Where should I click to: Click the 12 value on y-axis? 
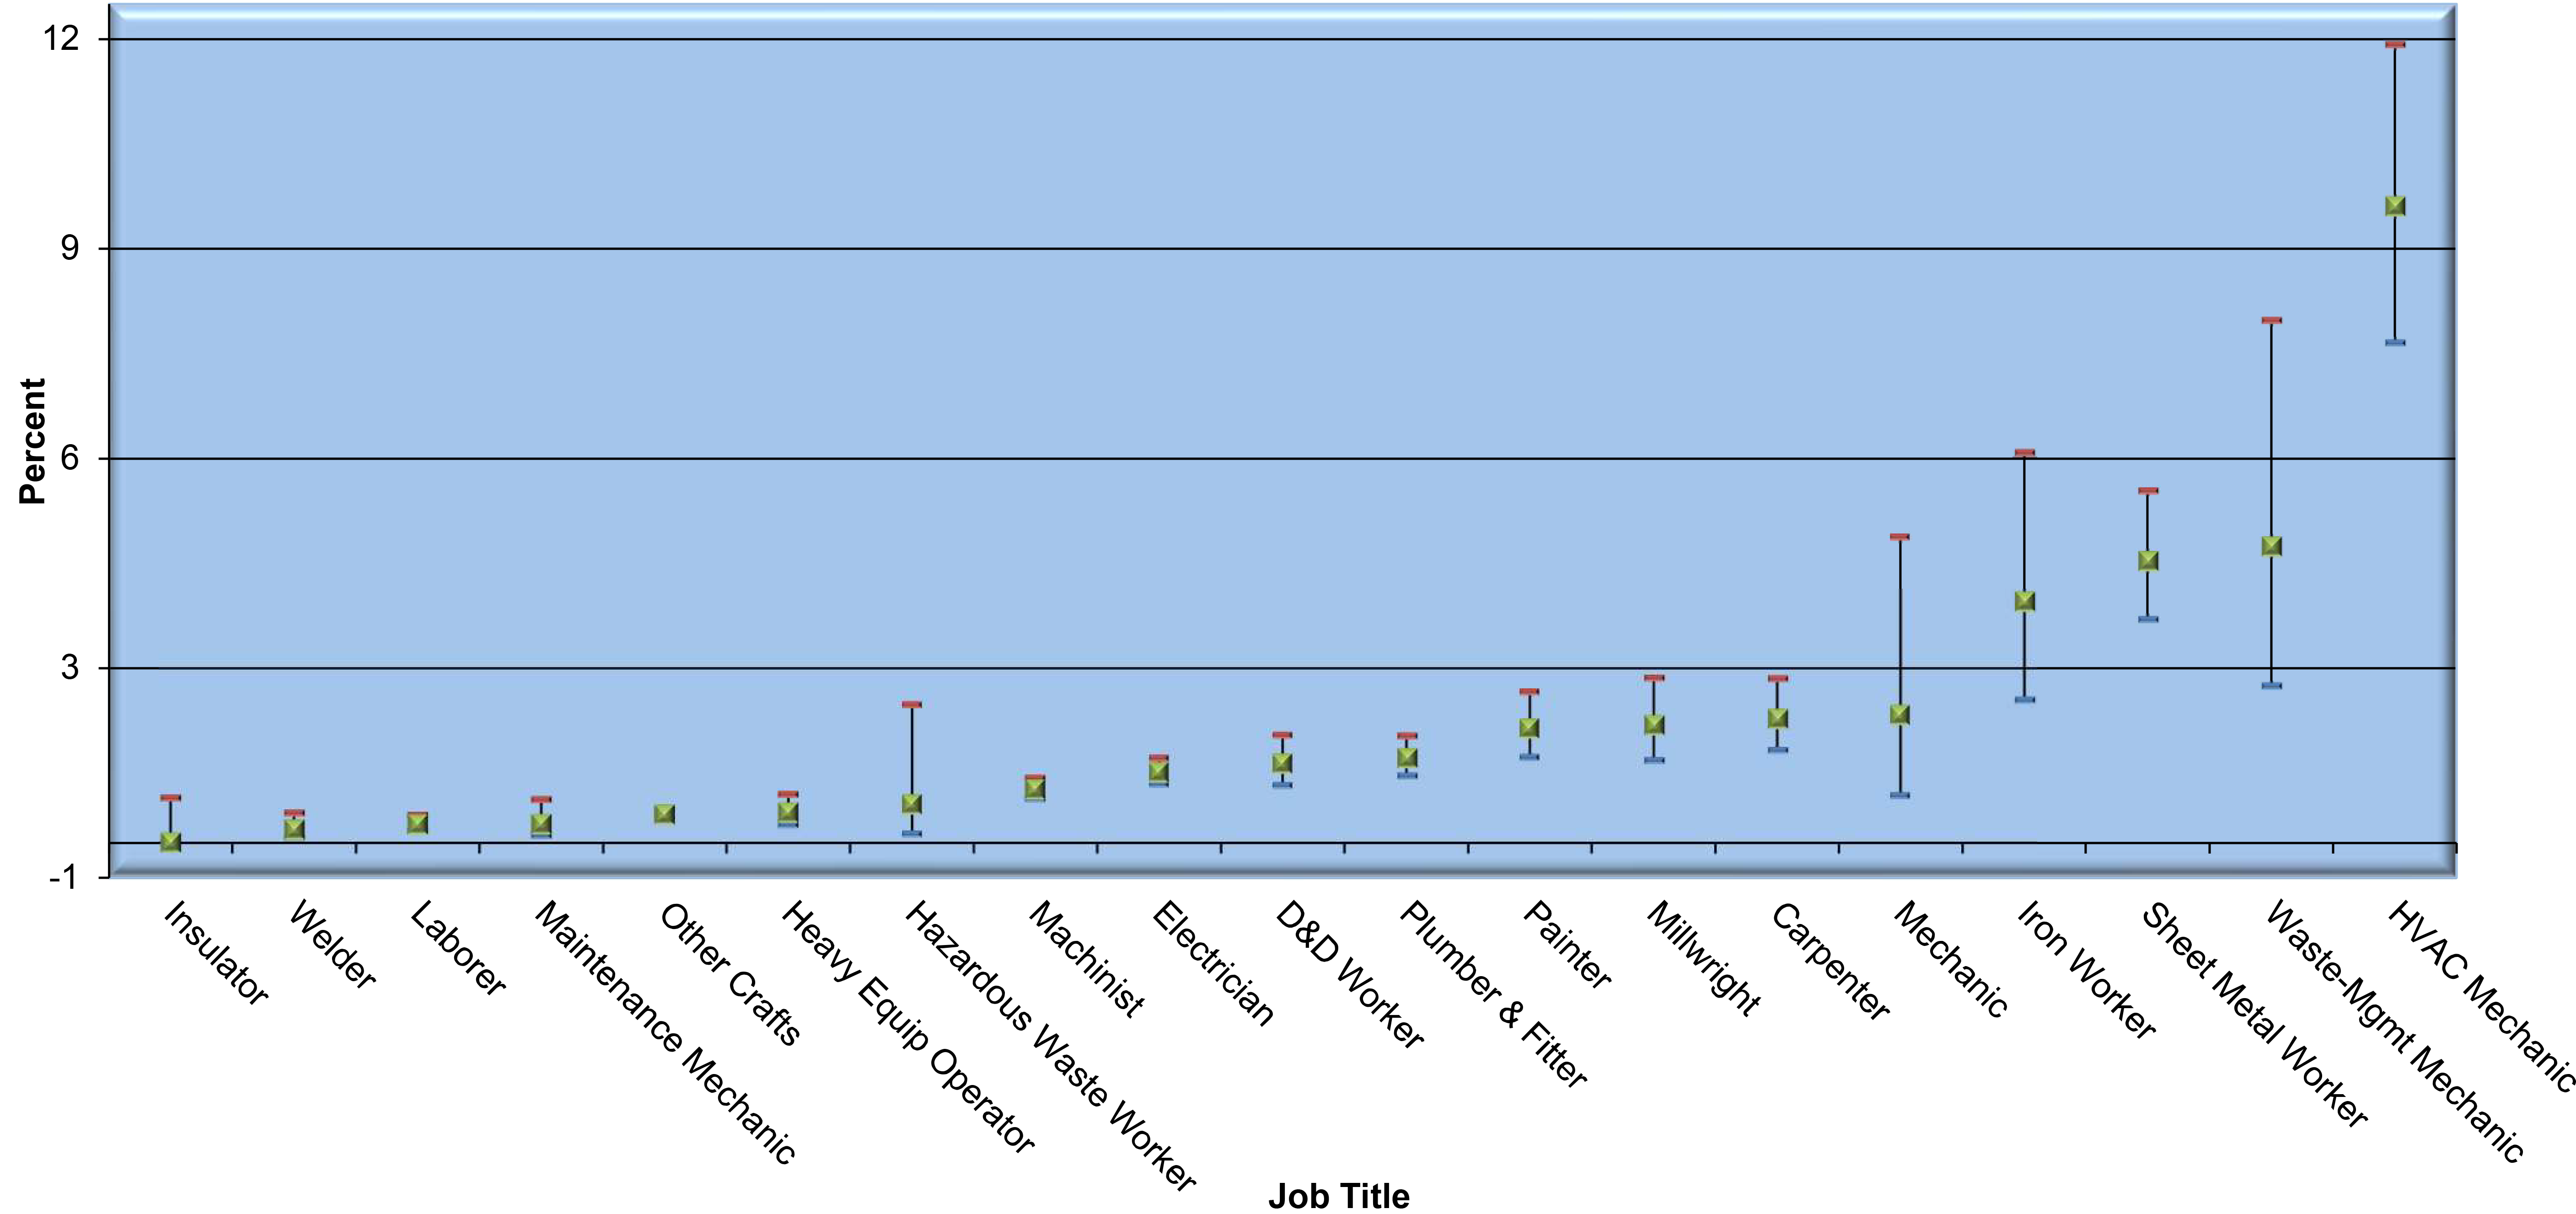click(x=61, y=38)
